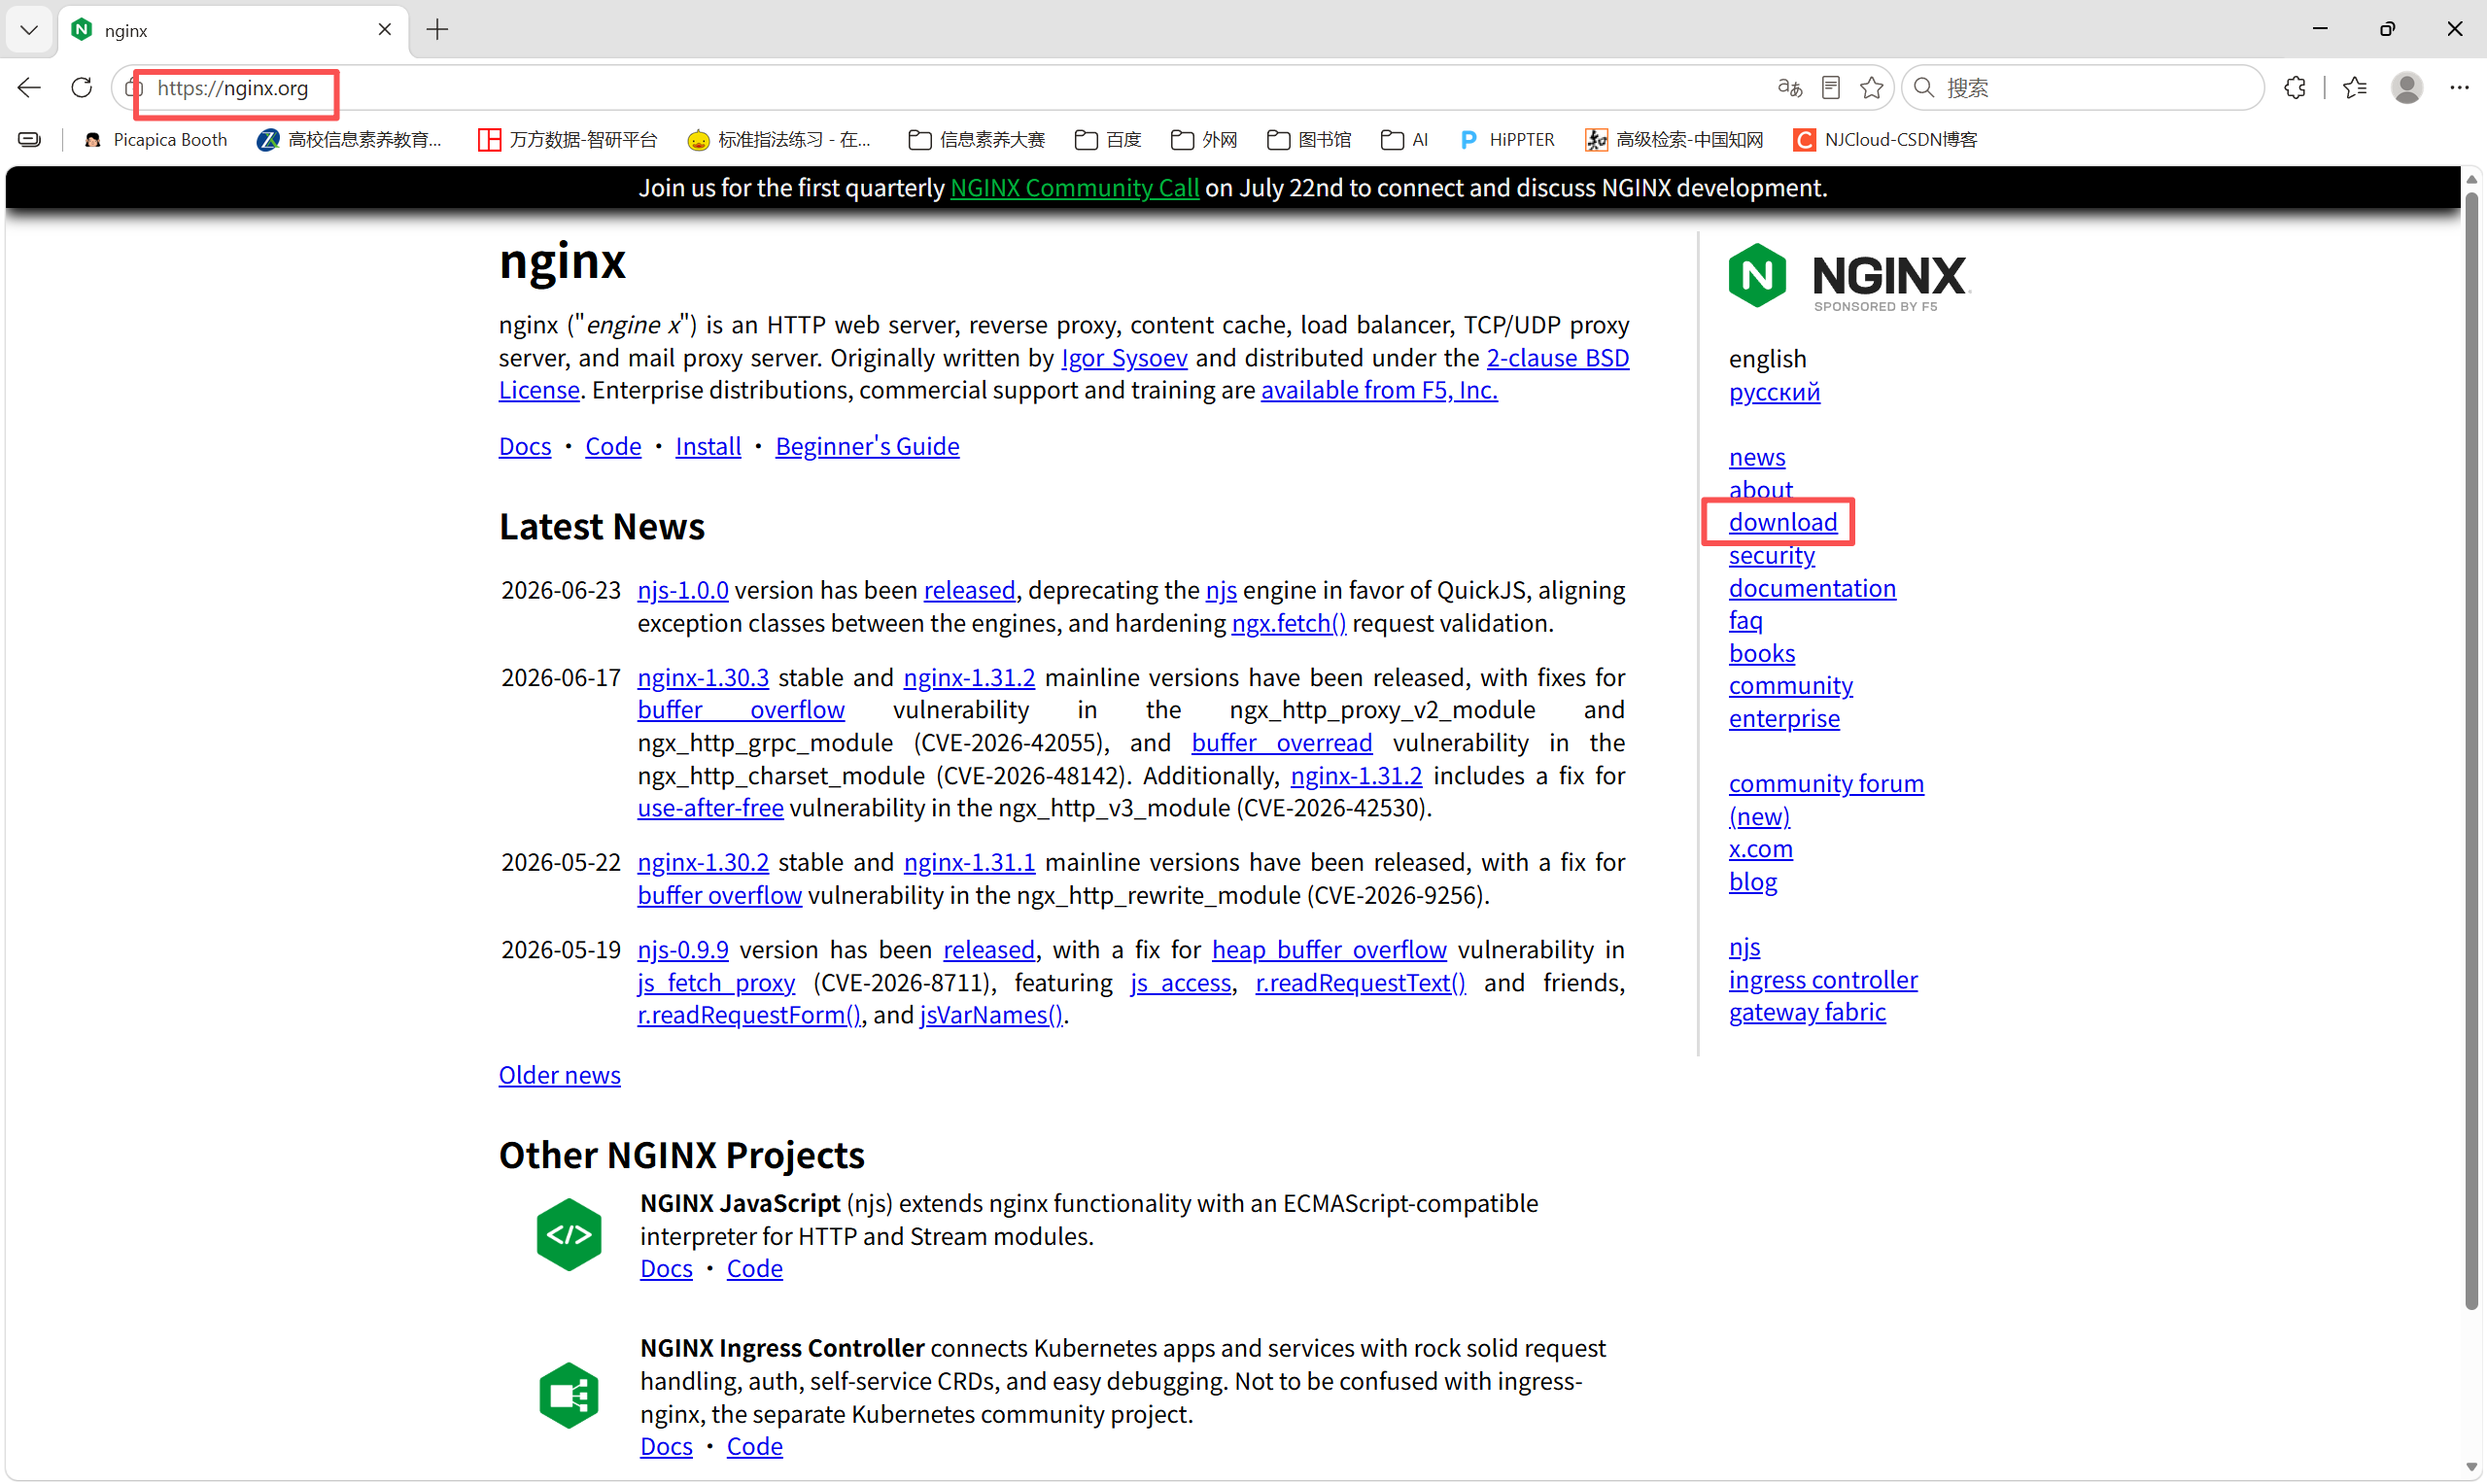
Task: Open Igor Sysoev link
Action: click(1124, 358)
